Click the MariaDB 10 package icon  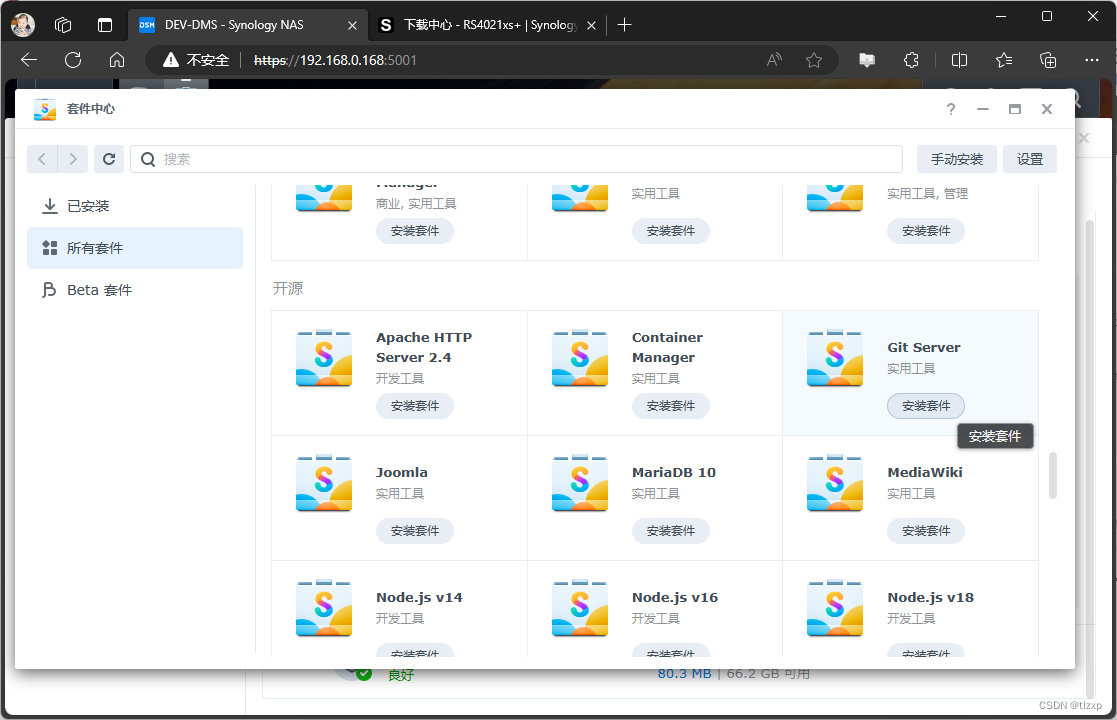pos(579,483)
